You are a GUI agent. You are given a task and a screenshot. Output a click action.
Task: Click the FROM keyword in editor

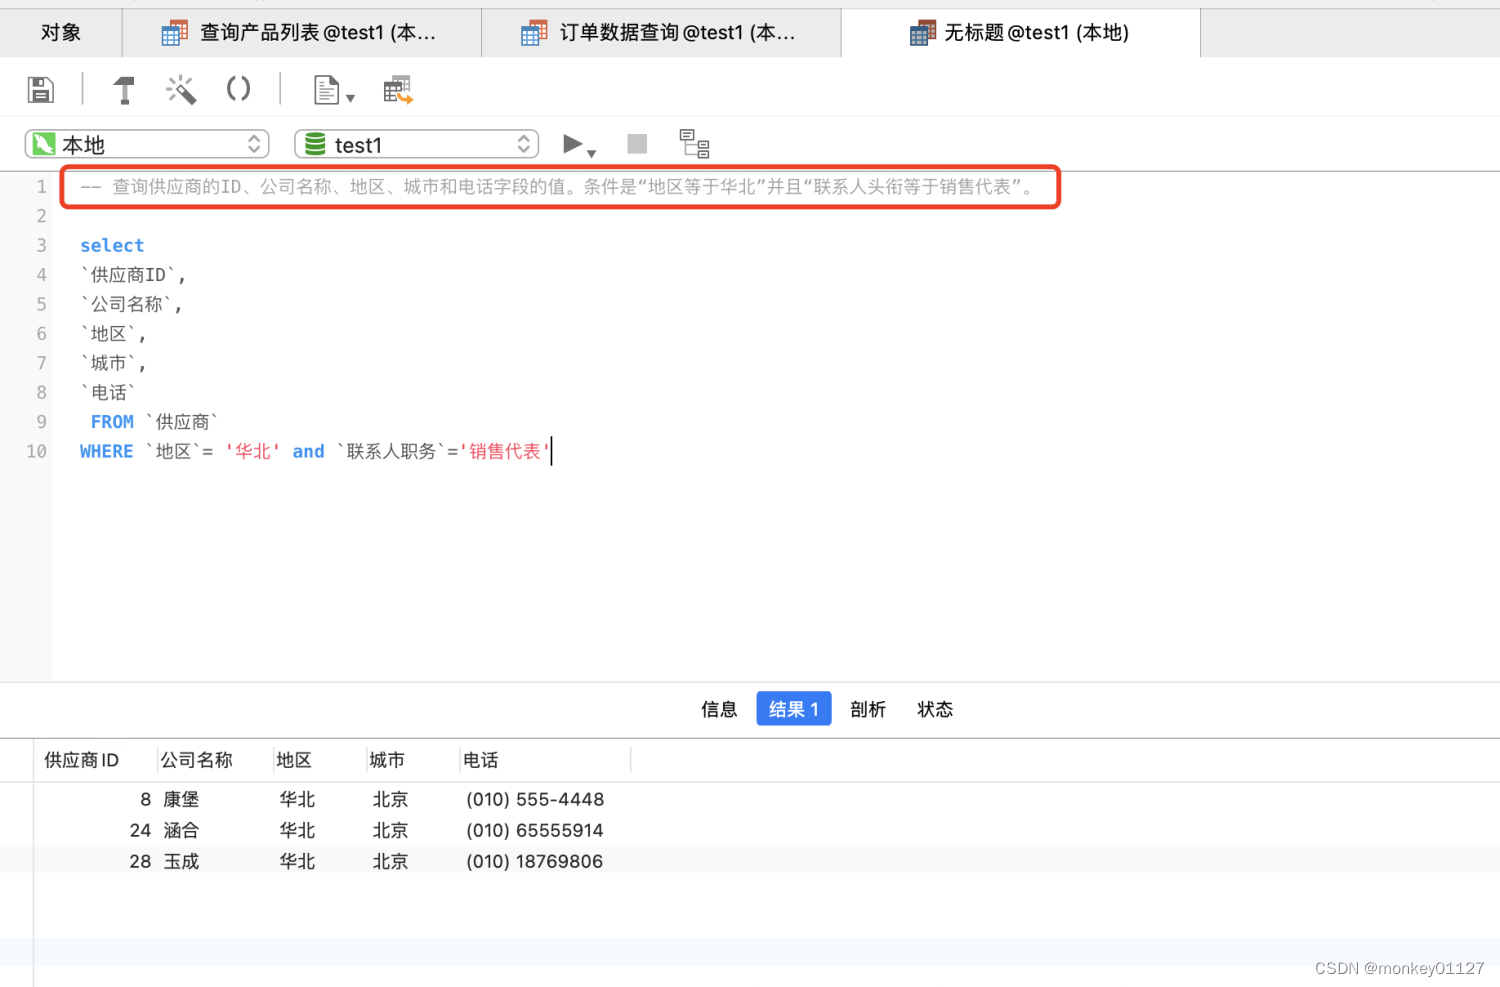coord(112,422)
